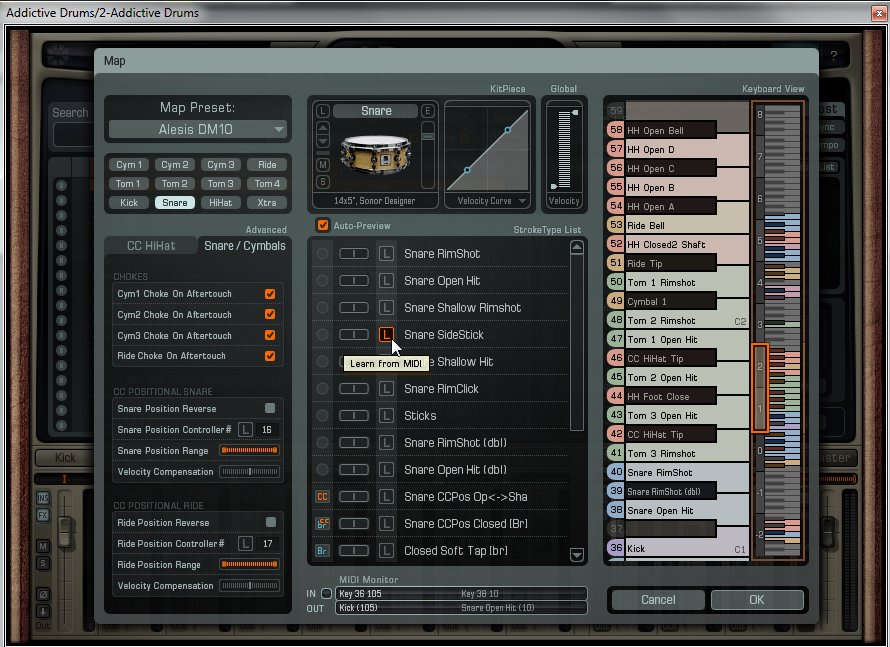This screenshot has height=647, width=890.
Task: Click the CC icon beside Snare CCPos Op<->Sha
Action: tap(323, 497)
